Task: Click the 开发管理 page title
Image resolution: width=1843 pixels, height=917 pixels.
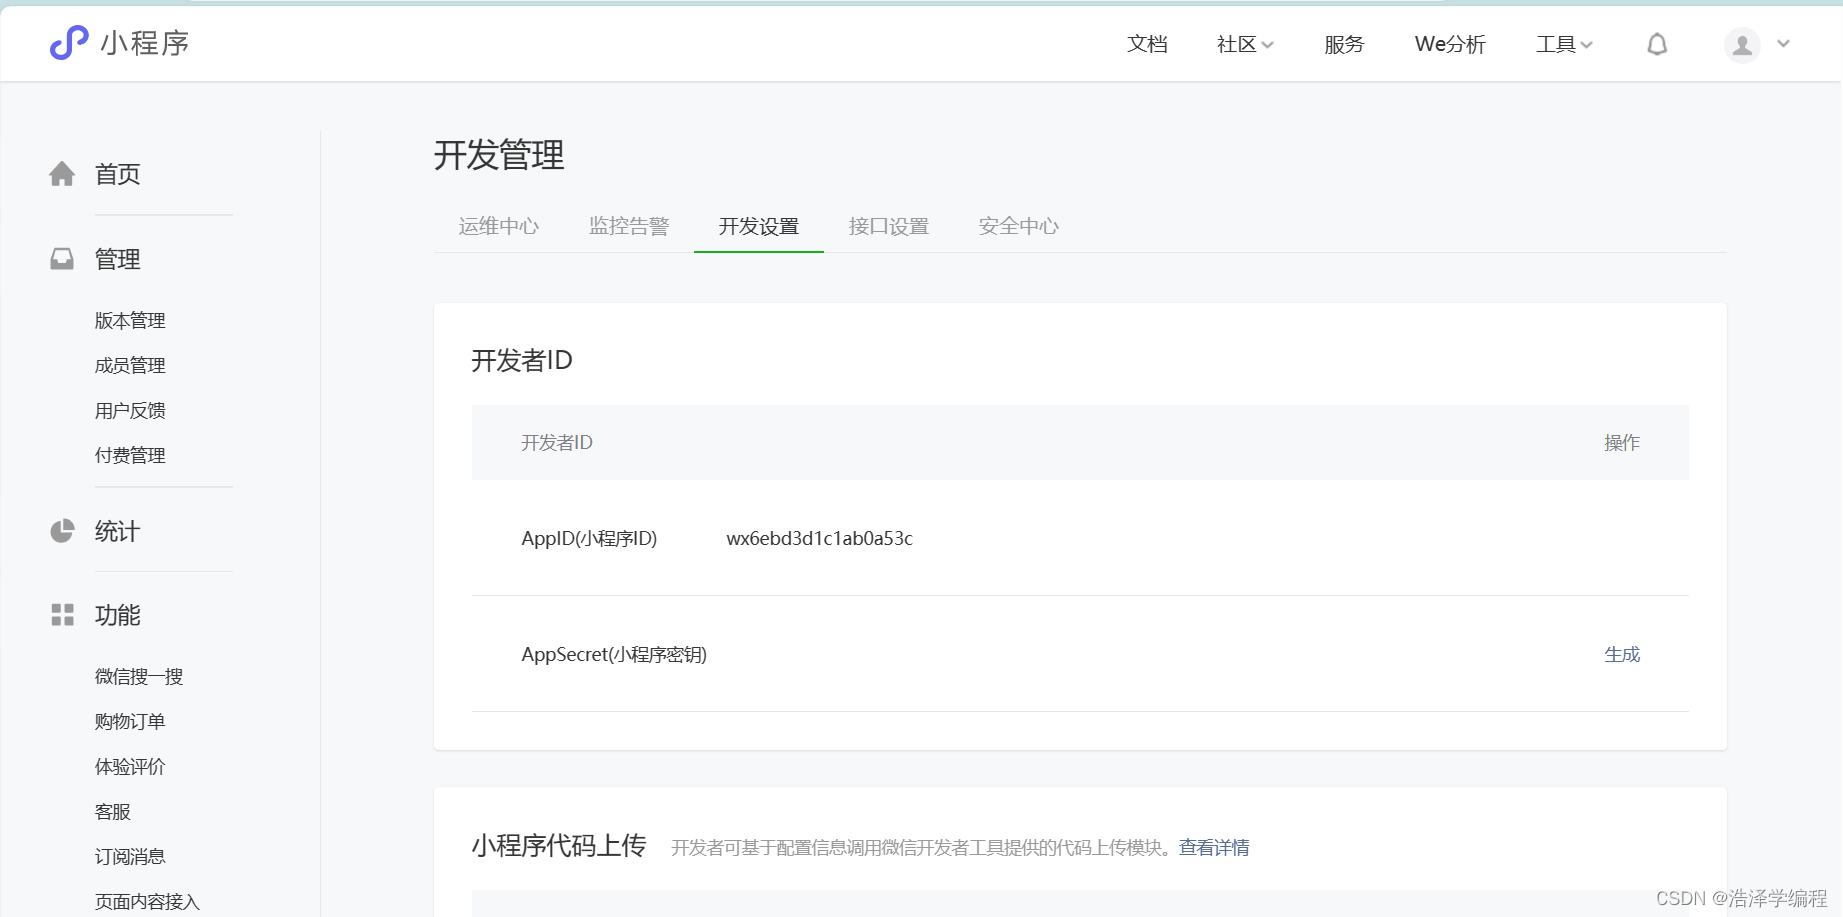Action: pos(499,155)
